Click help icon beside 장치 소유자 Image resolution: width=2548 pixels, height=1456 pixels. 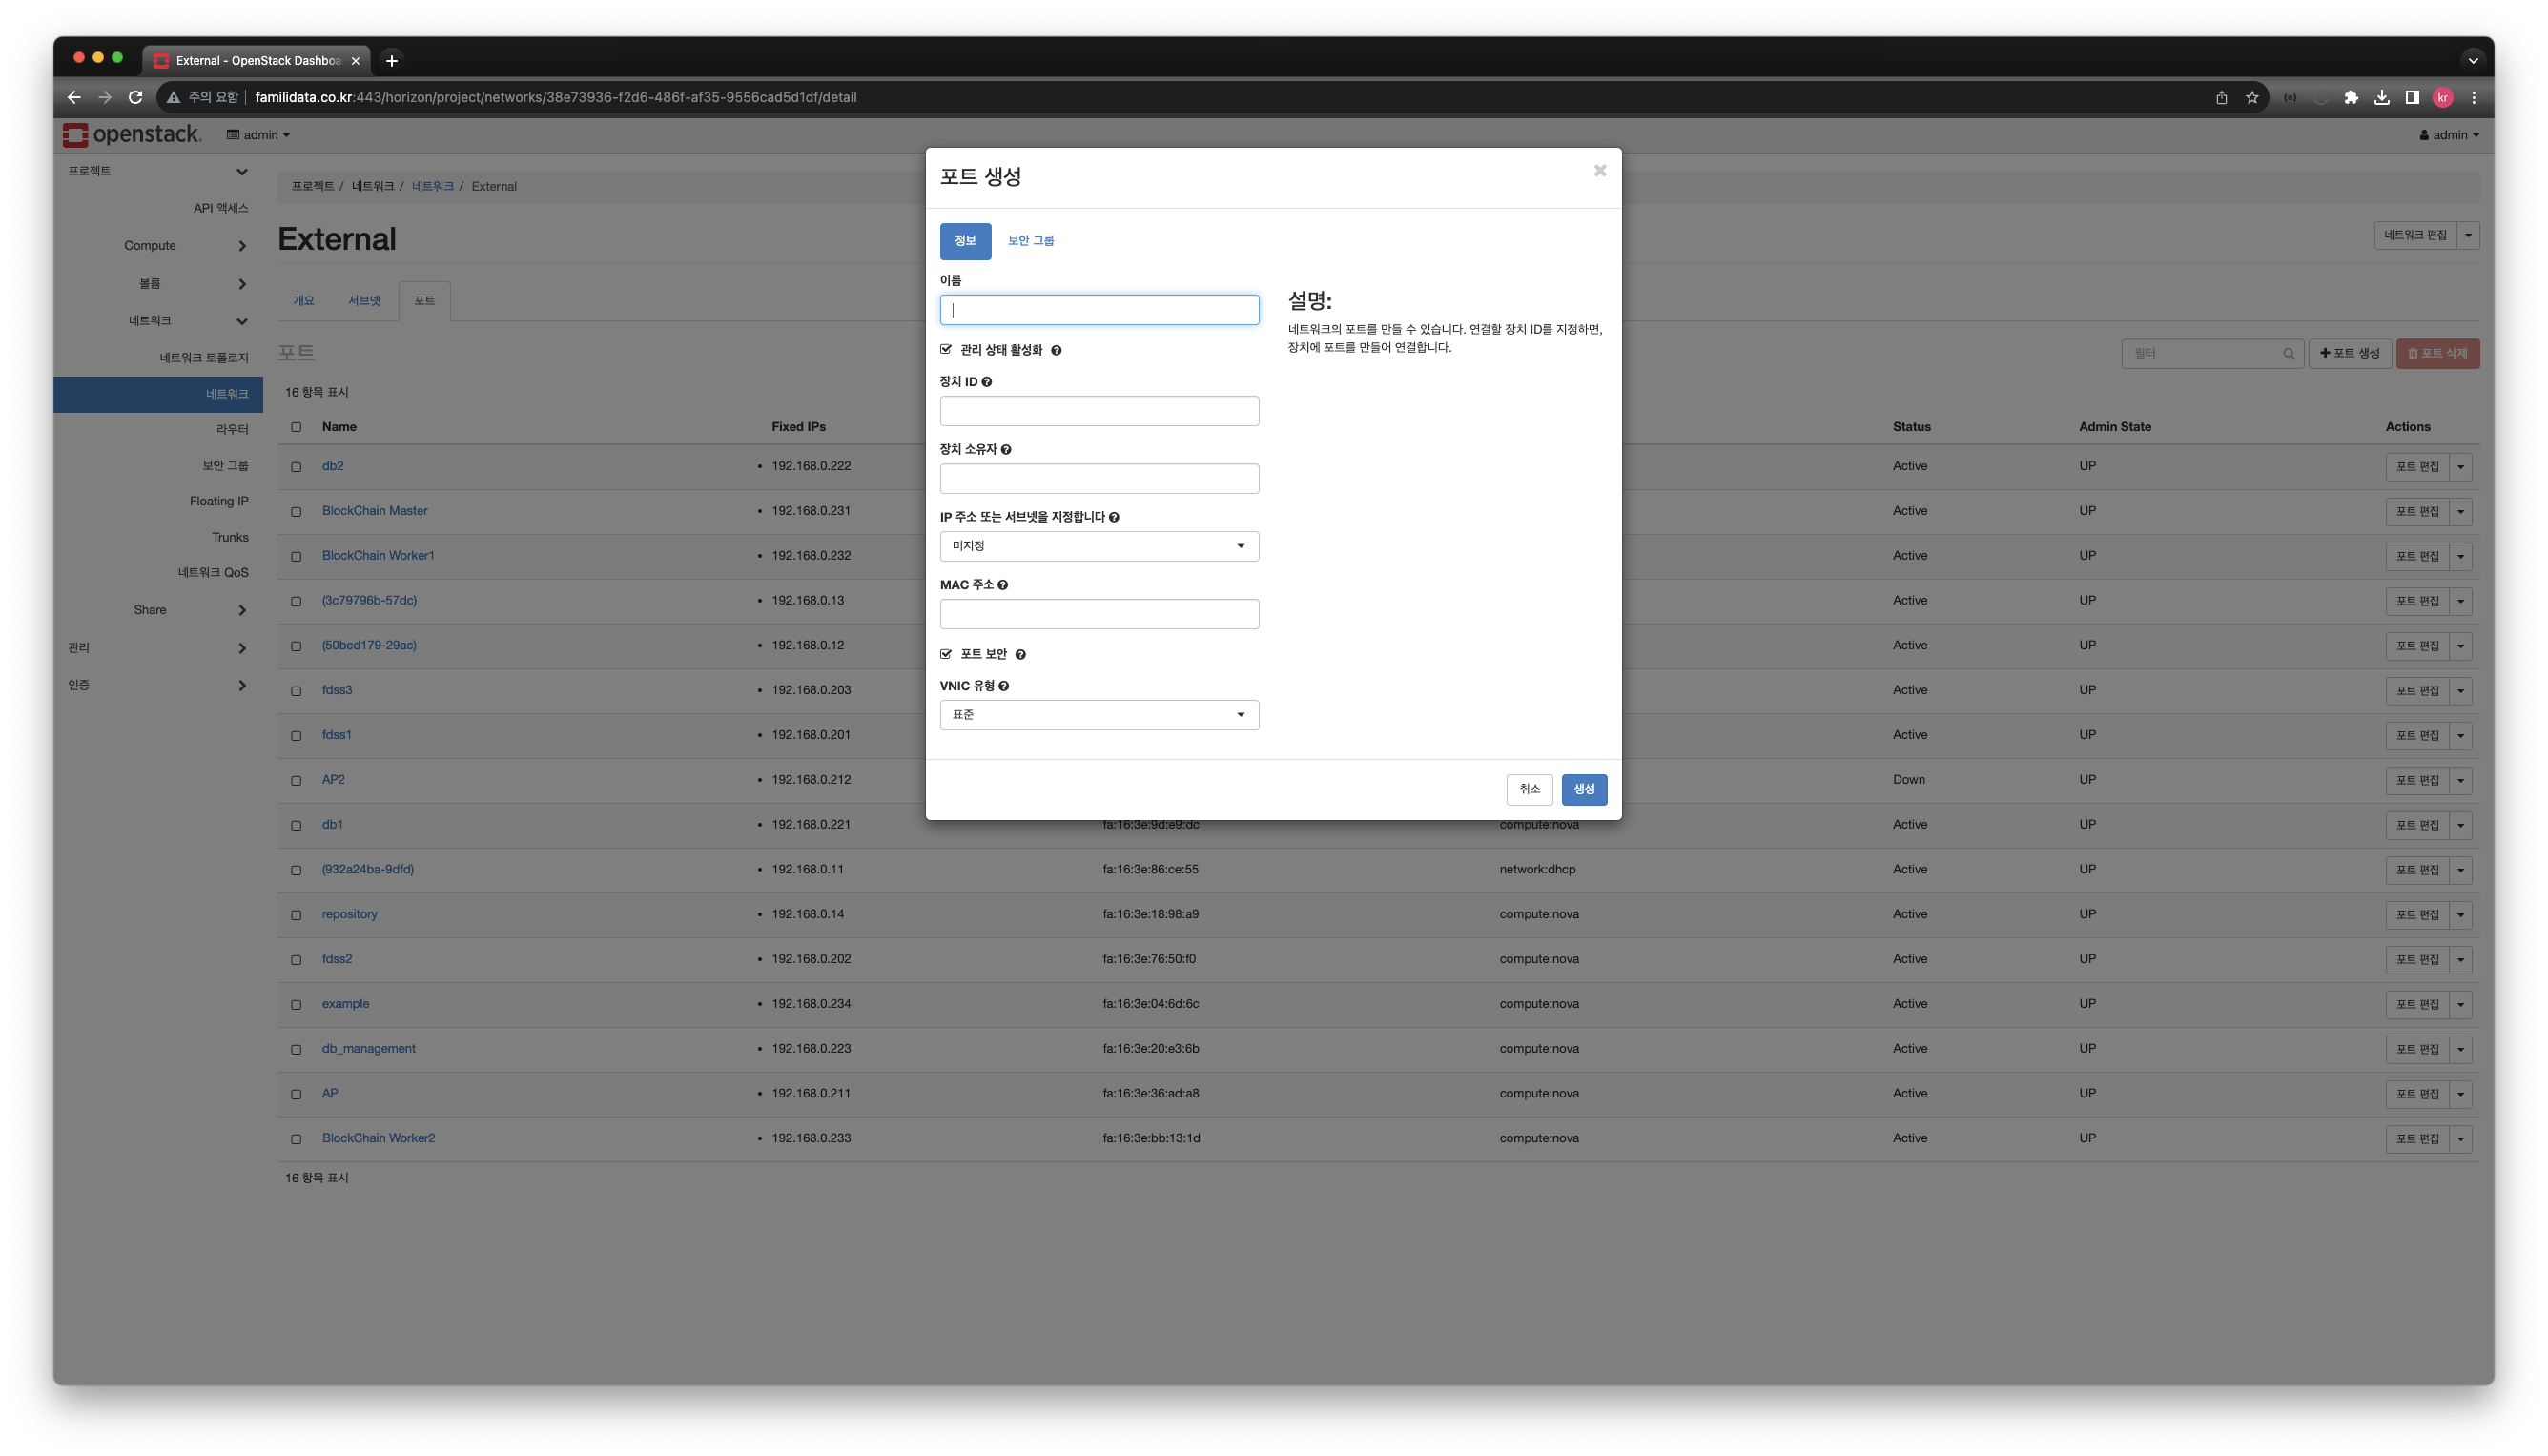pyautogui.click(x=1006, y=450)
